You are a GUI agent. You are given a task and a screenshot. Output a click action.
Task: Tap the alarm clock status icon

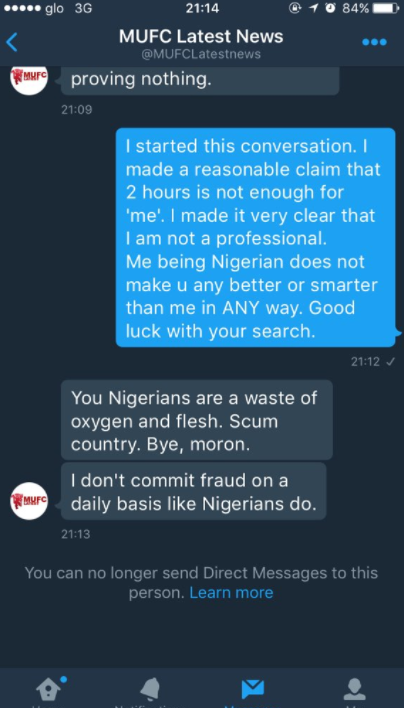[331, 8]
